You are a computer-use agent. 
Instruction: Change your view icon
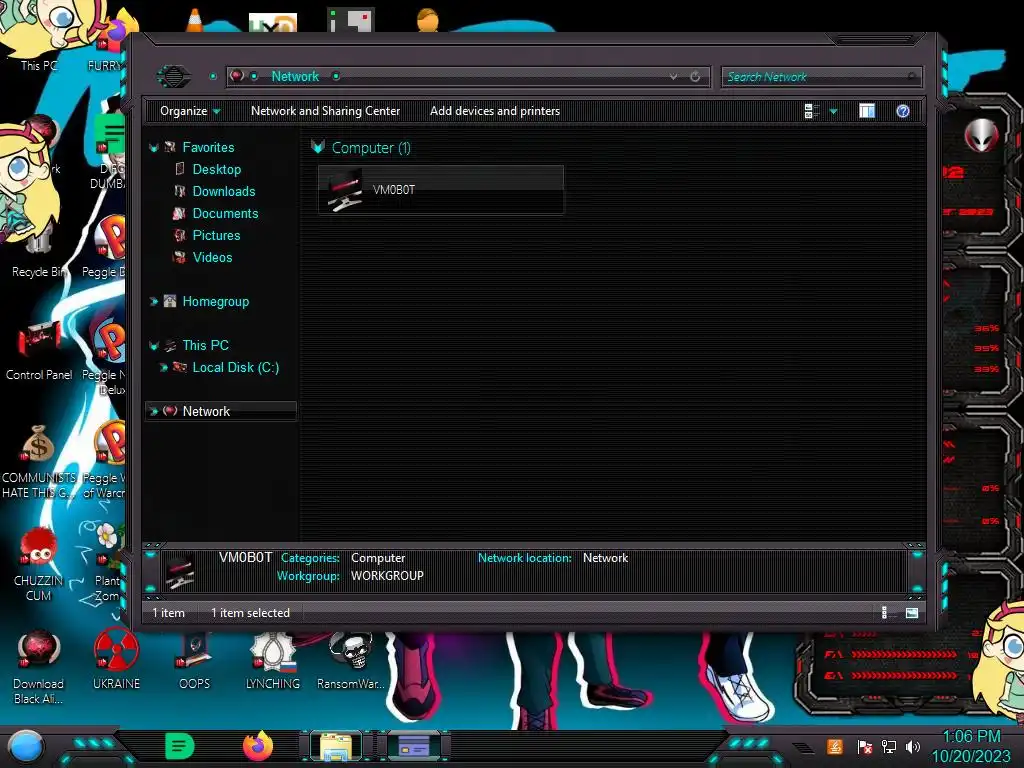coord(812,111)
